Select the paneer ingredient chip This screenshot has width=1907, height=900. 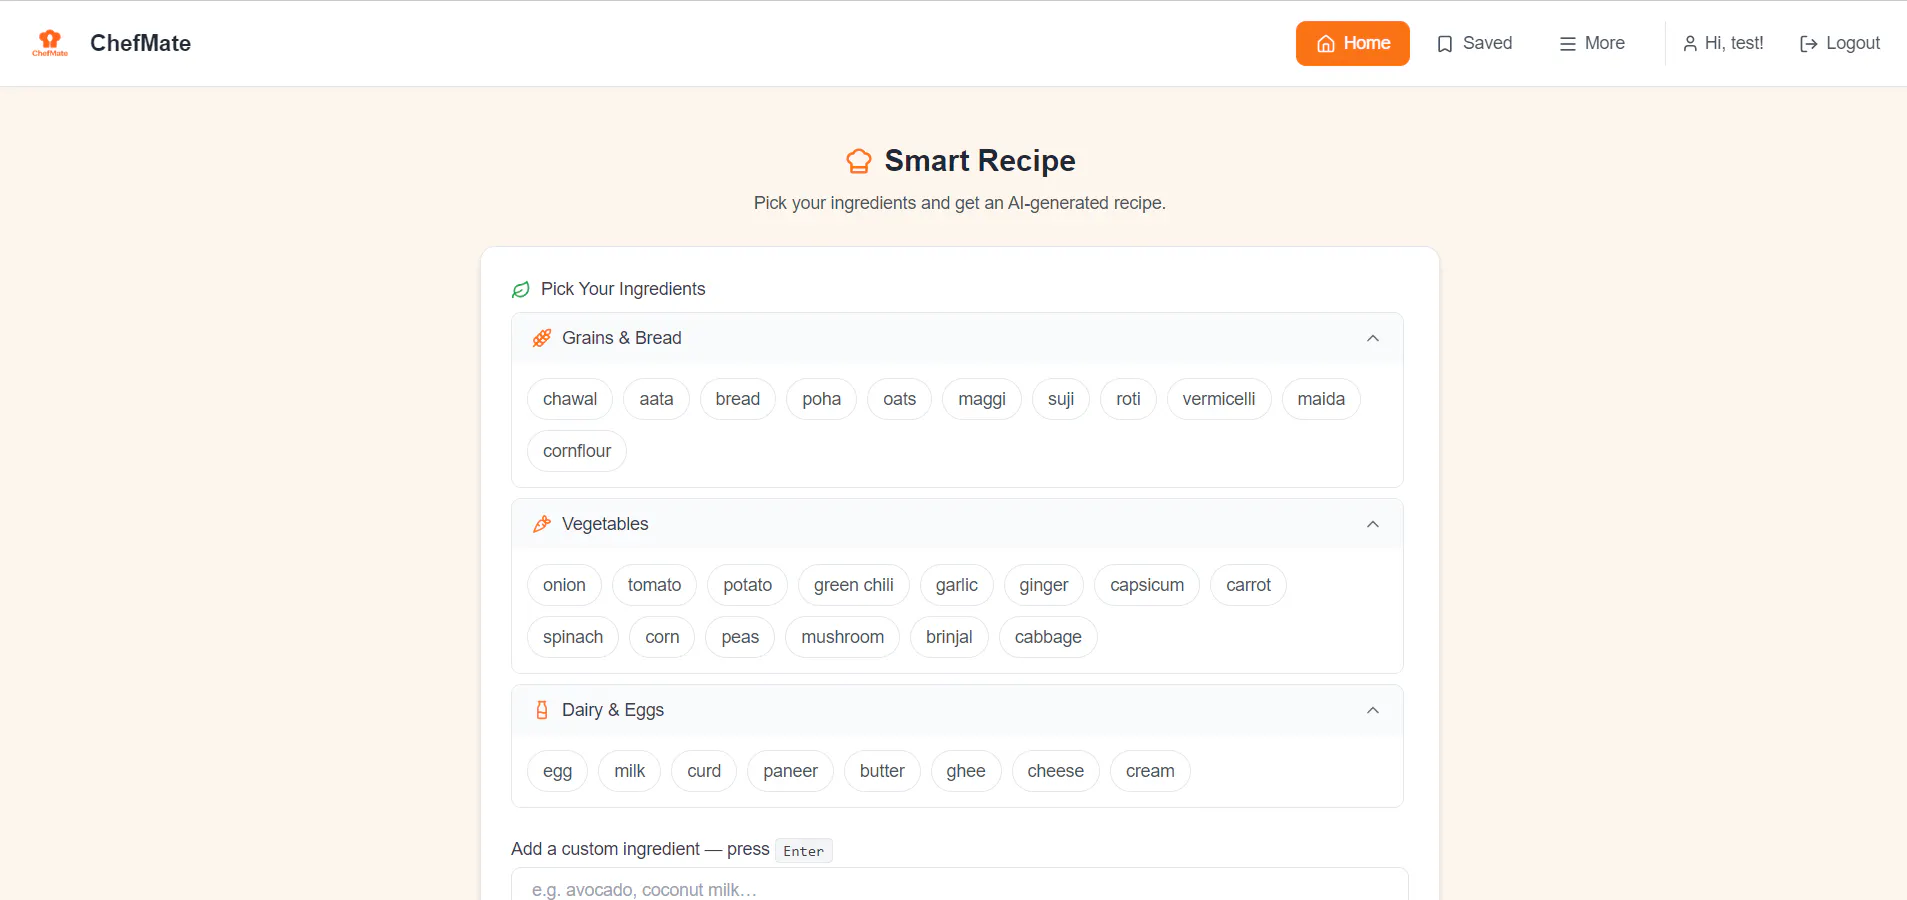790,771
